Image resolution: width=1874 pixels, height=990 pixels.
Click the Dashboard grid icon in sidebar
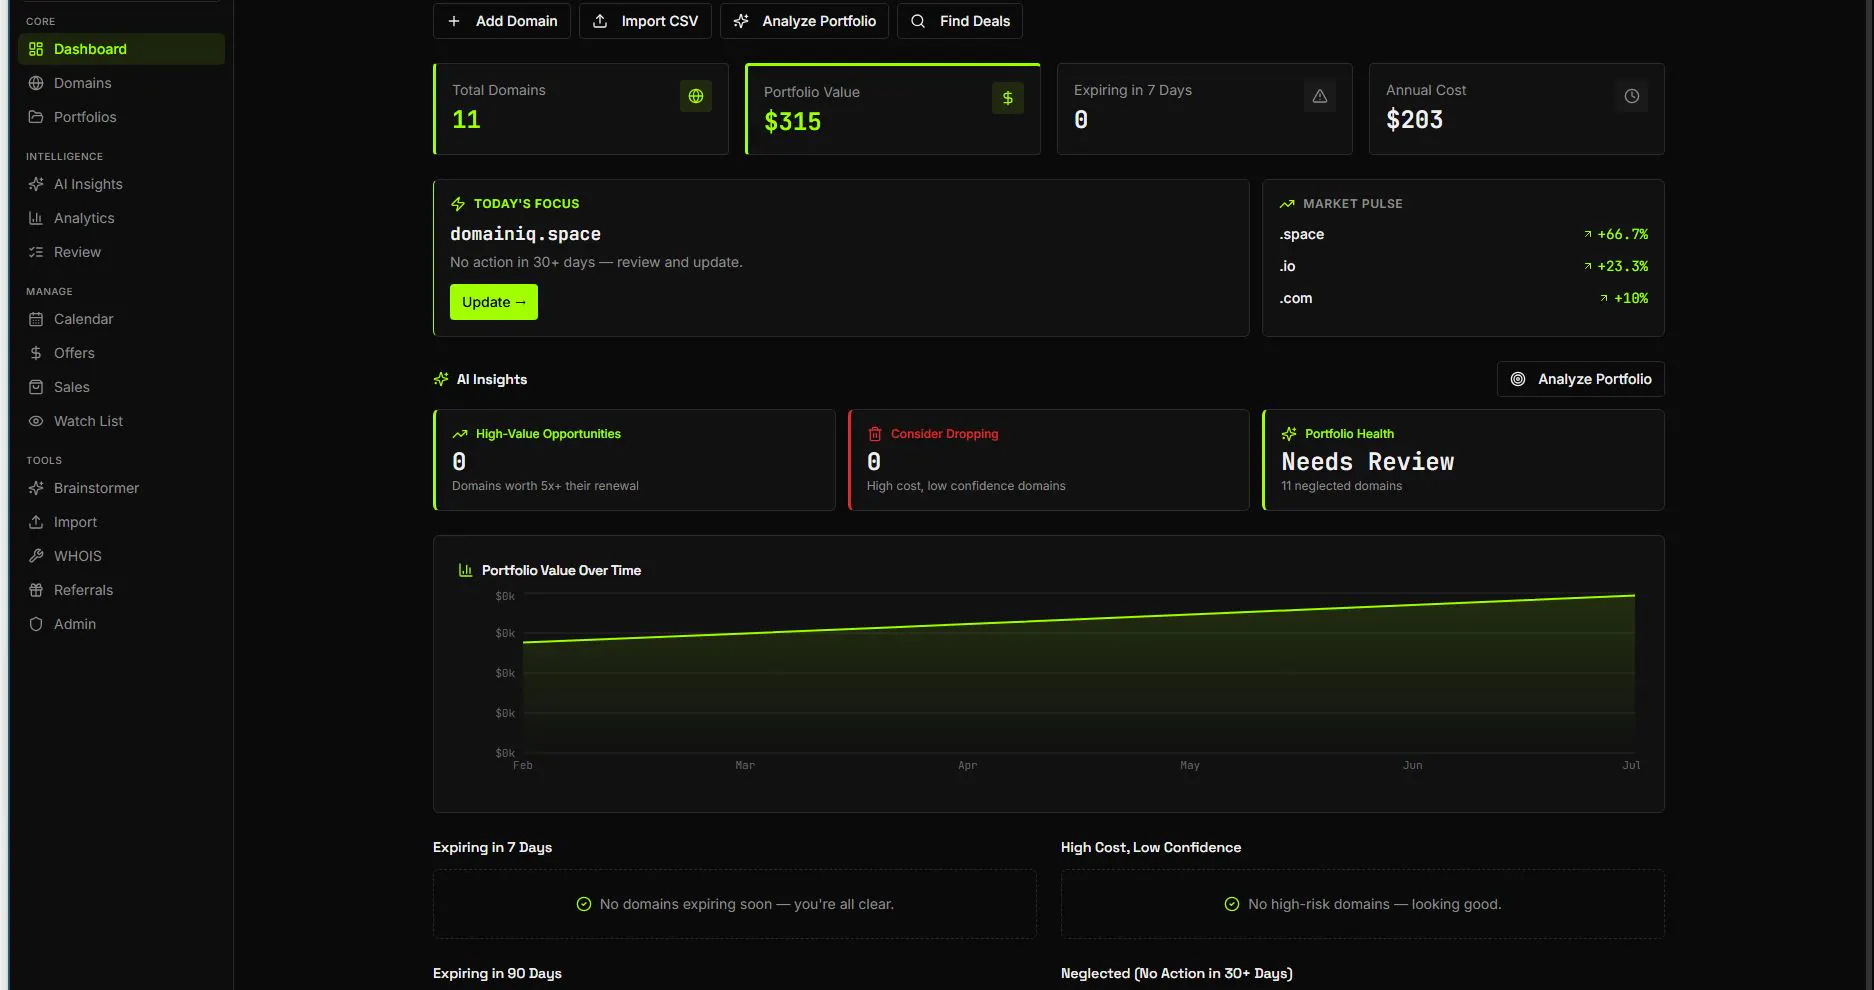(x=36, y=49)
